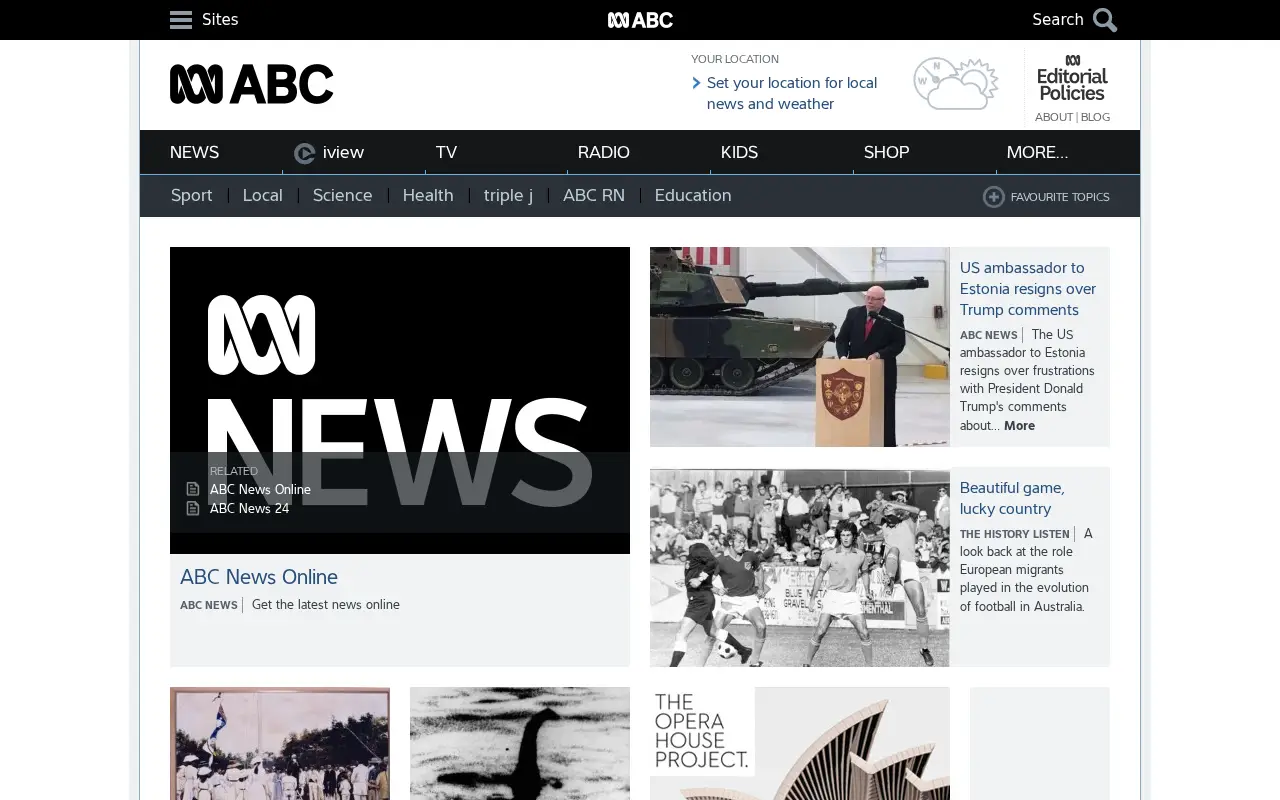Click document icon beside ABC News 24
1280x800 pixels.
193,508
